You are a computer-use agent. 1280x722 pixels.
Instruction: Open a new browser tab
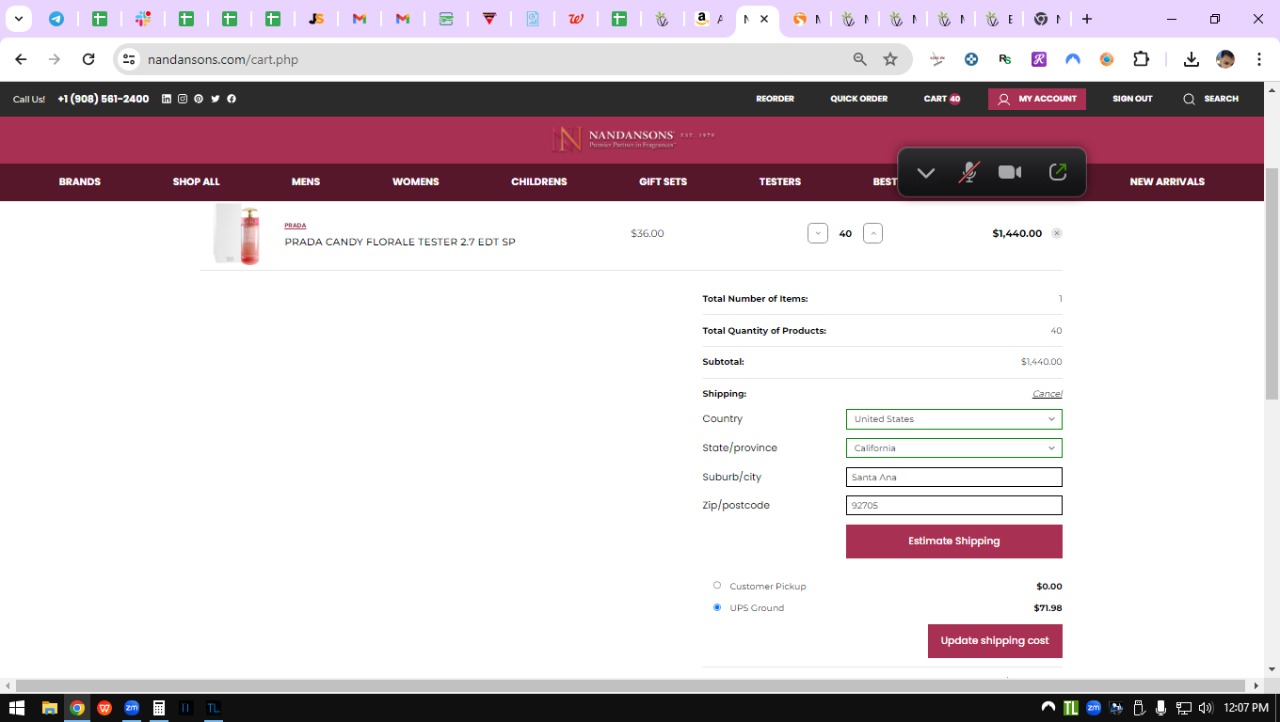[x=1087, y=19]
